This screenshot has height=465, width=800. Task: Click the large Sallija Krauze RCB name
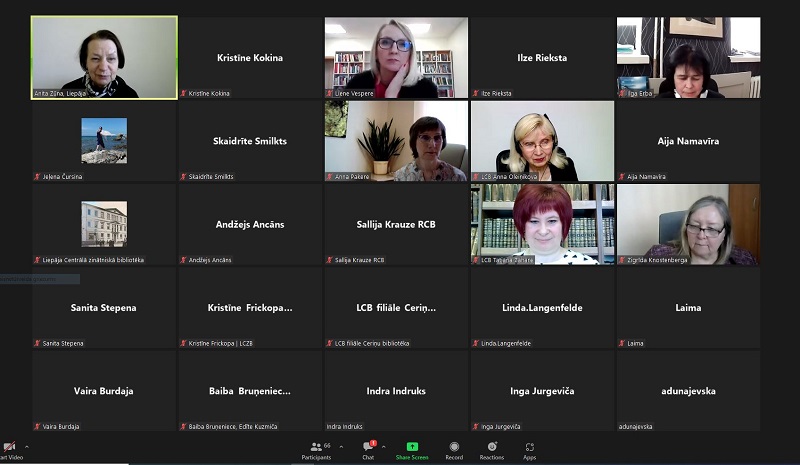(x=396, y=224)
